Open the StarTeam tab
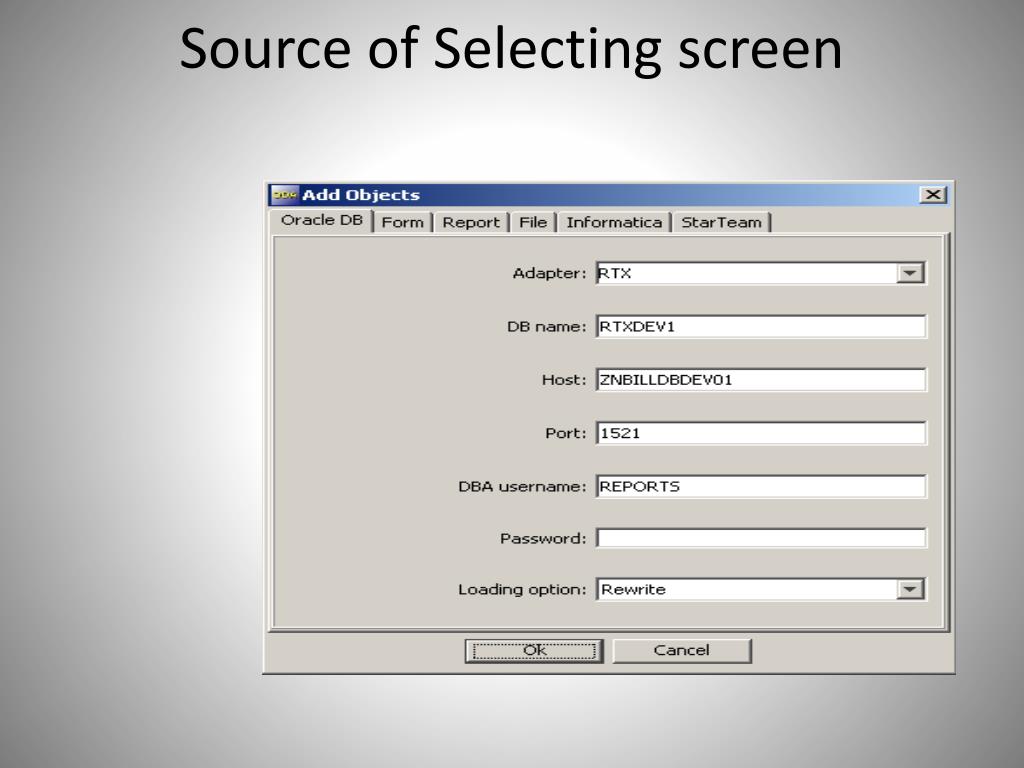The image size is (1024, 768). [721, 222]
